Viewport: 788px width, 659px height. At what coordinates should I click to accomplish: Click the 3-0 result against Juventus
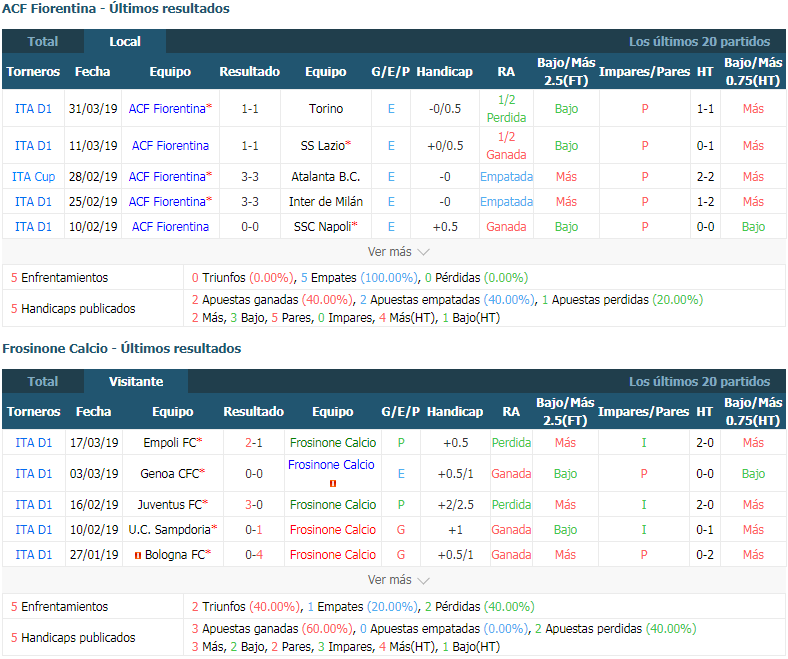[x=253, y=505]
